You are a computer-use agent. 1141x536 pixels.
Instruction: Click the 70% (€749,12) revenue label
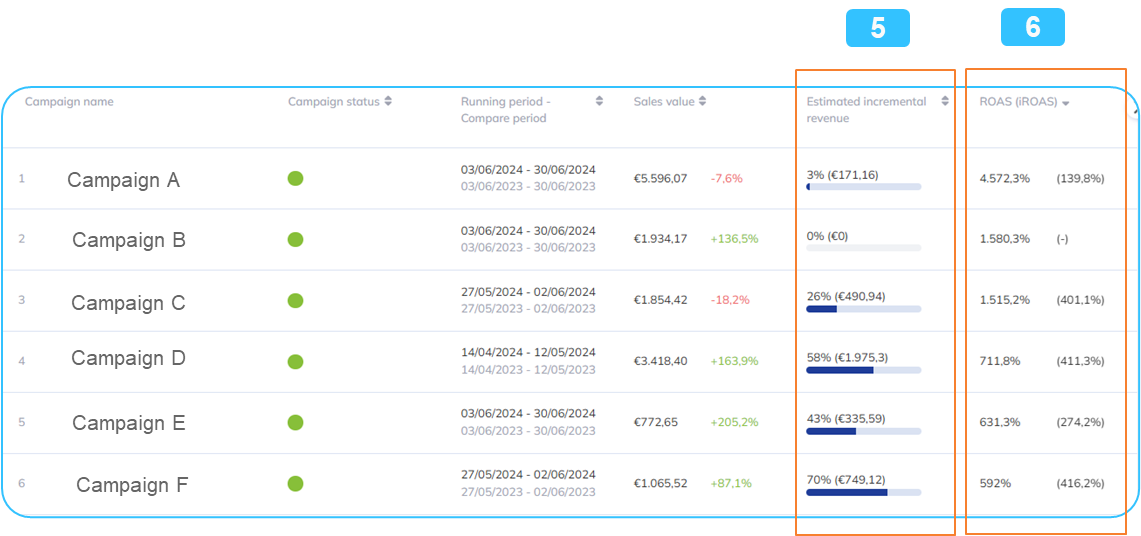pyautogui.click(x=846, y=479)
